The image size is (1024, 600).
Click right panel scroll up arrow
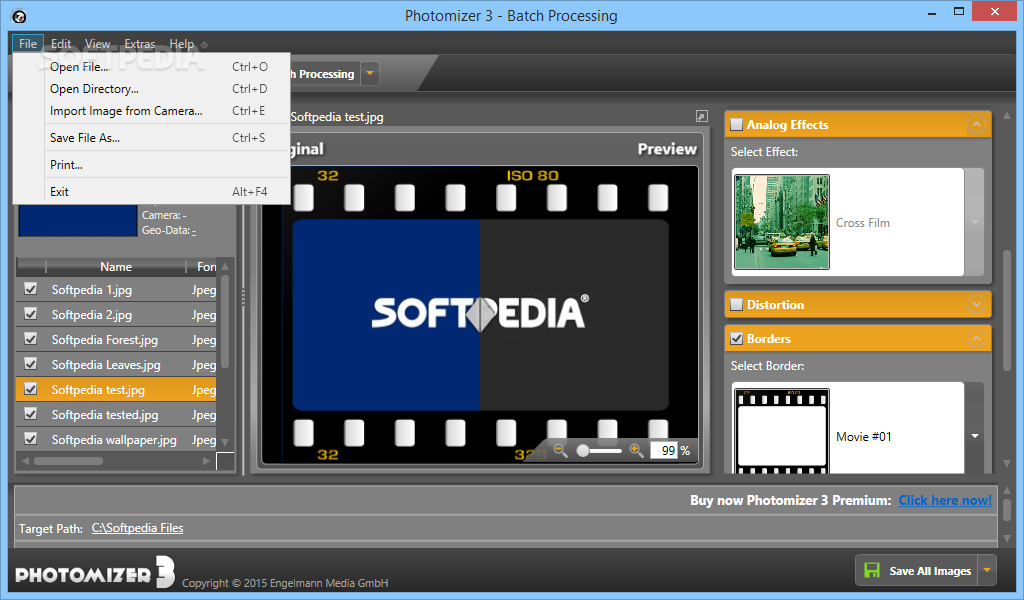pos(1006,116)
